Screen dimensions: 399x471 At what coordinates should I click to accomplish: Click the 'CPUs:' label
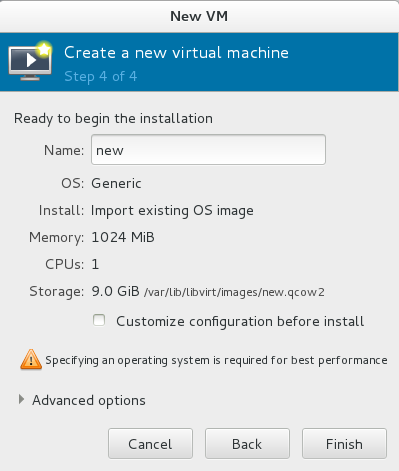65,264
